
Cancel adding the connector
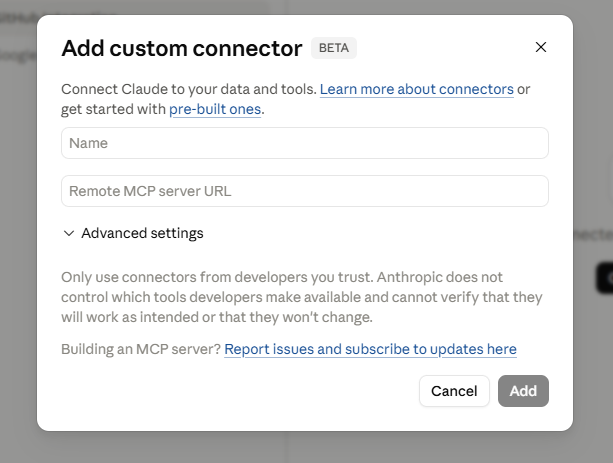pos(454,391)
